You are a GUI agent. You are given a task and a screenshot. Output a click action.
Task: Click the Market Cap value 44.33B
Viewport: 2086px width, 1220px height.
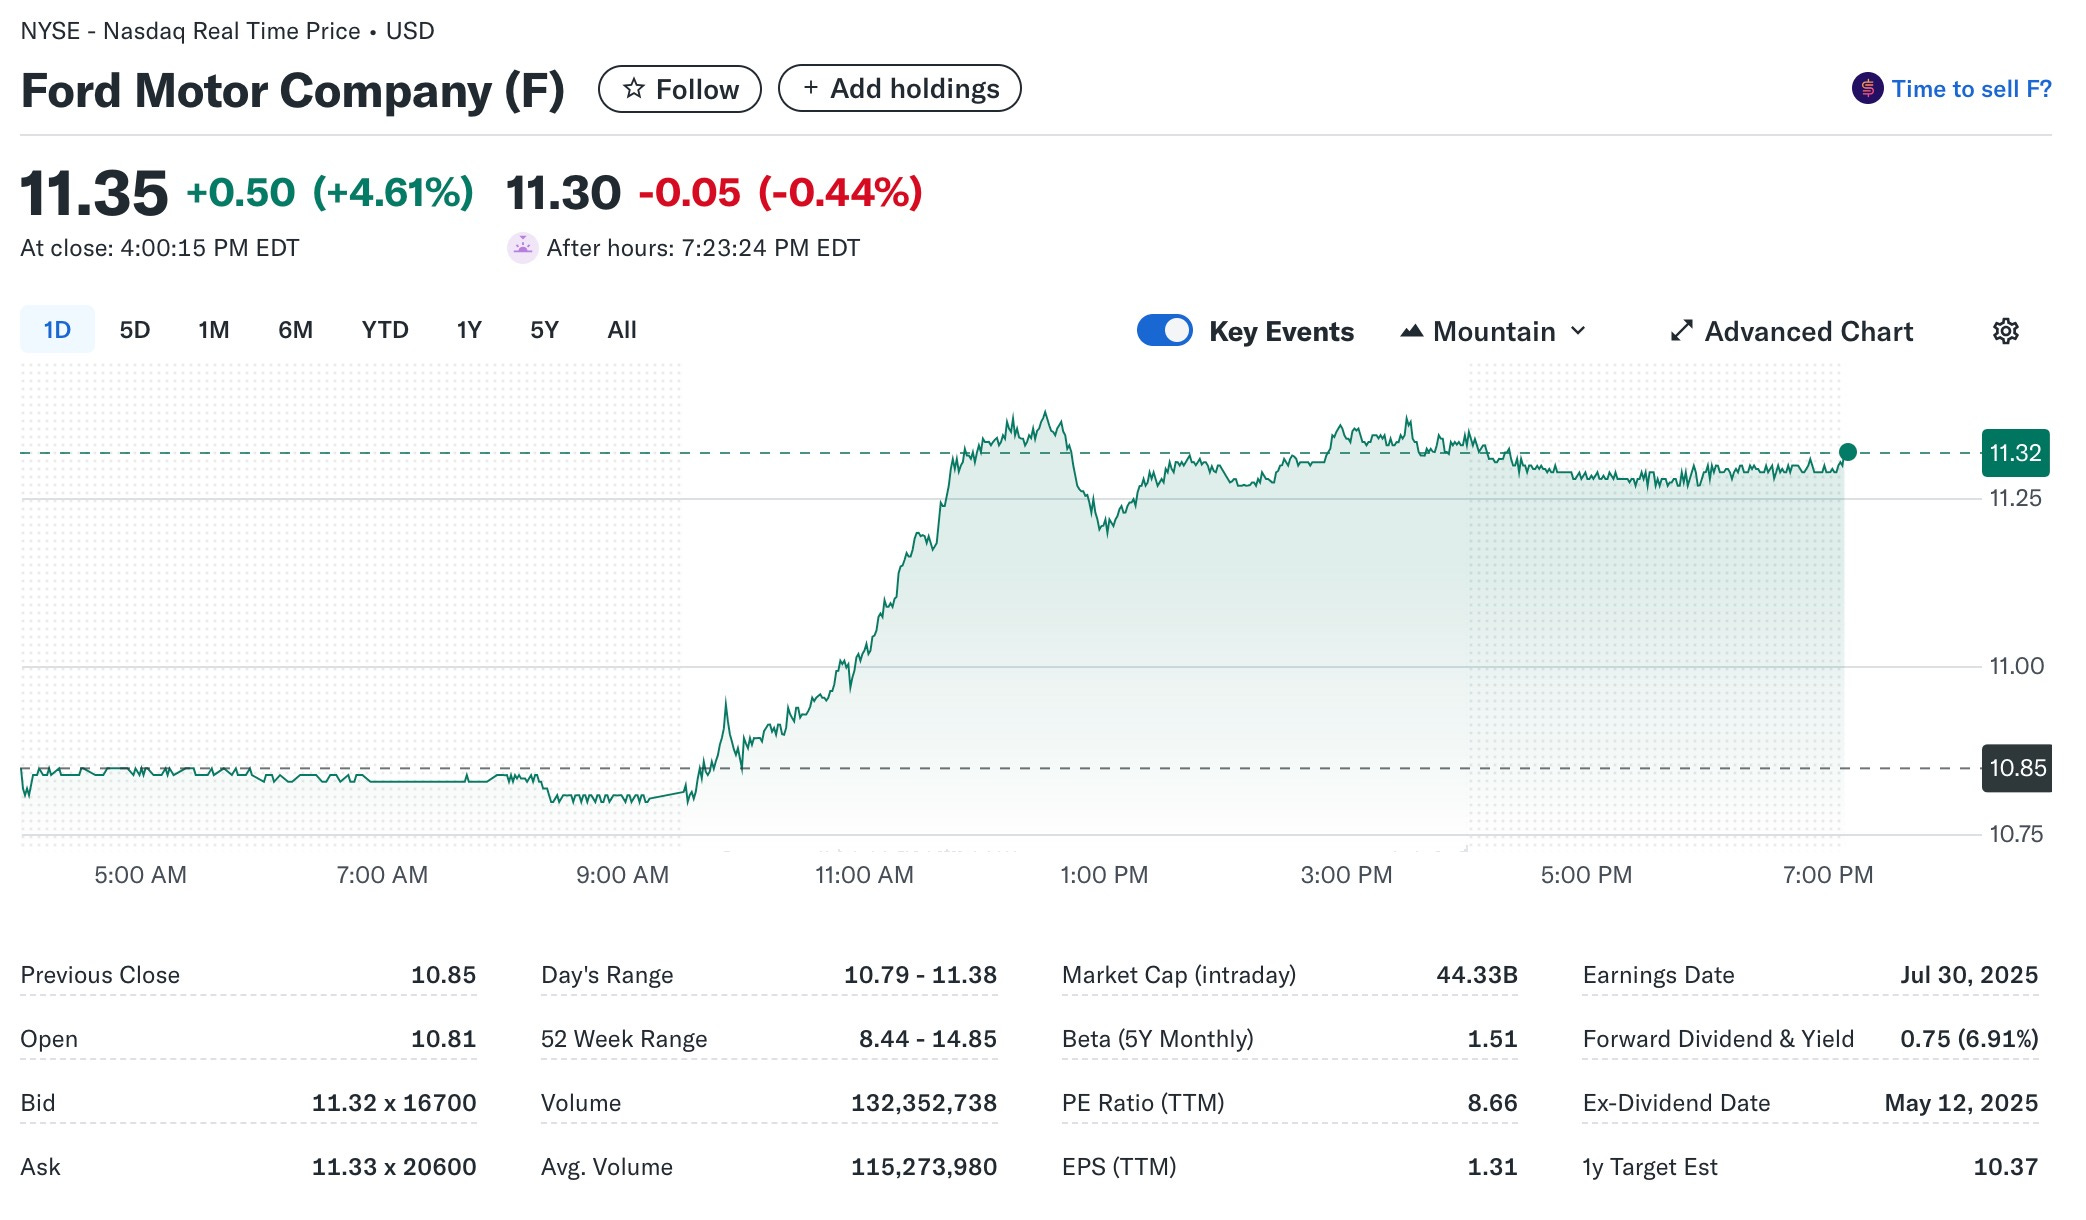[1476, 975]
